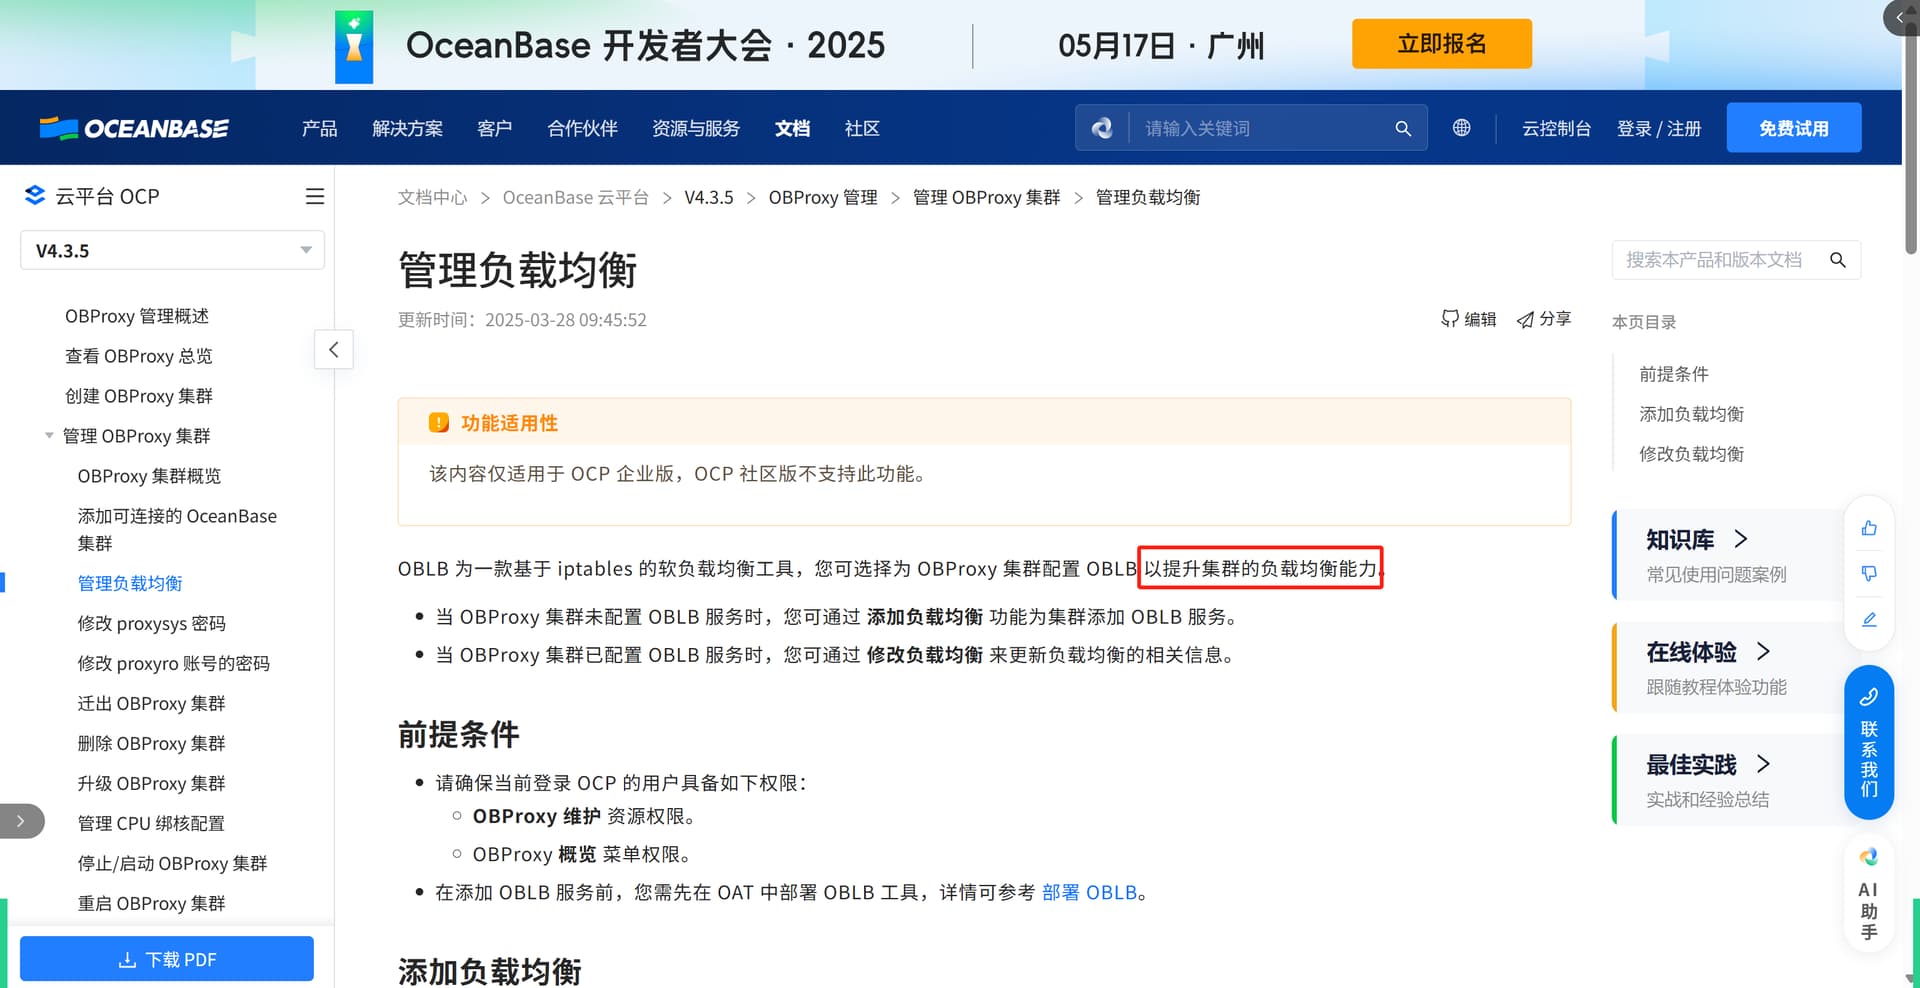This screenshot has width=1920, height=988.
Task: Click the 在线体验 arrow chevron
Action: point(1763,651)
